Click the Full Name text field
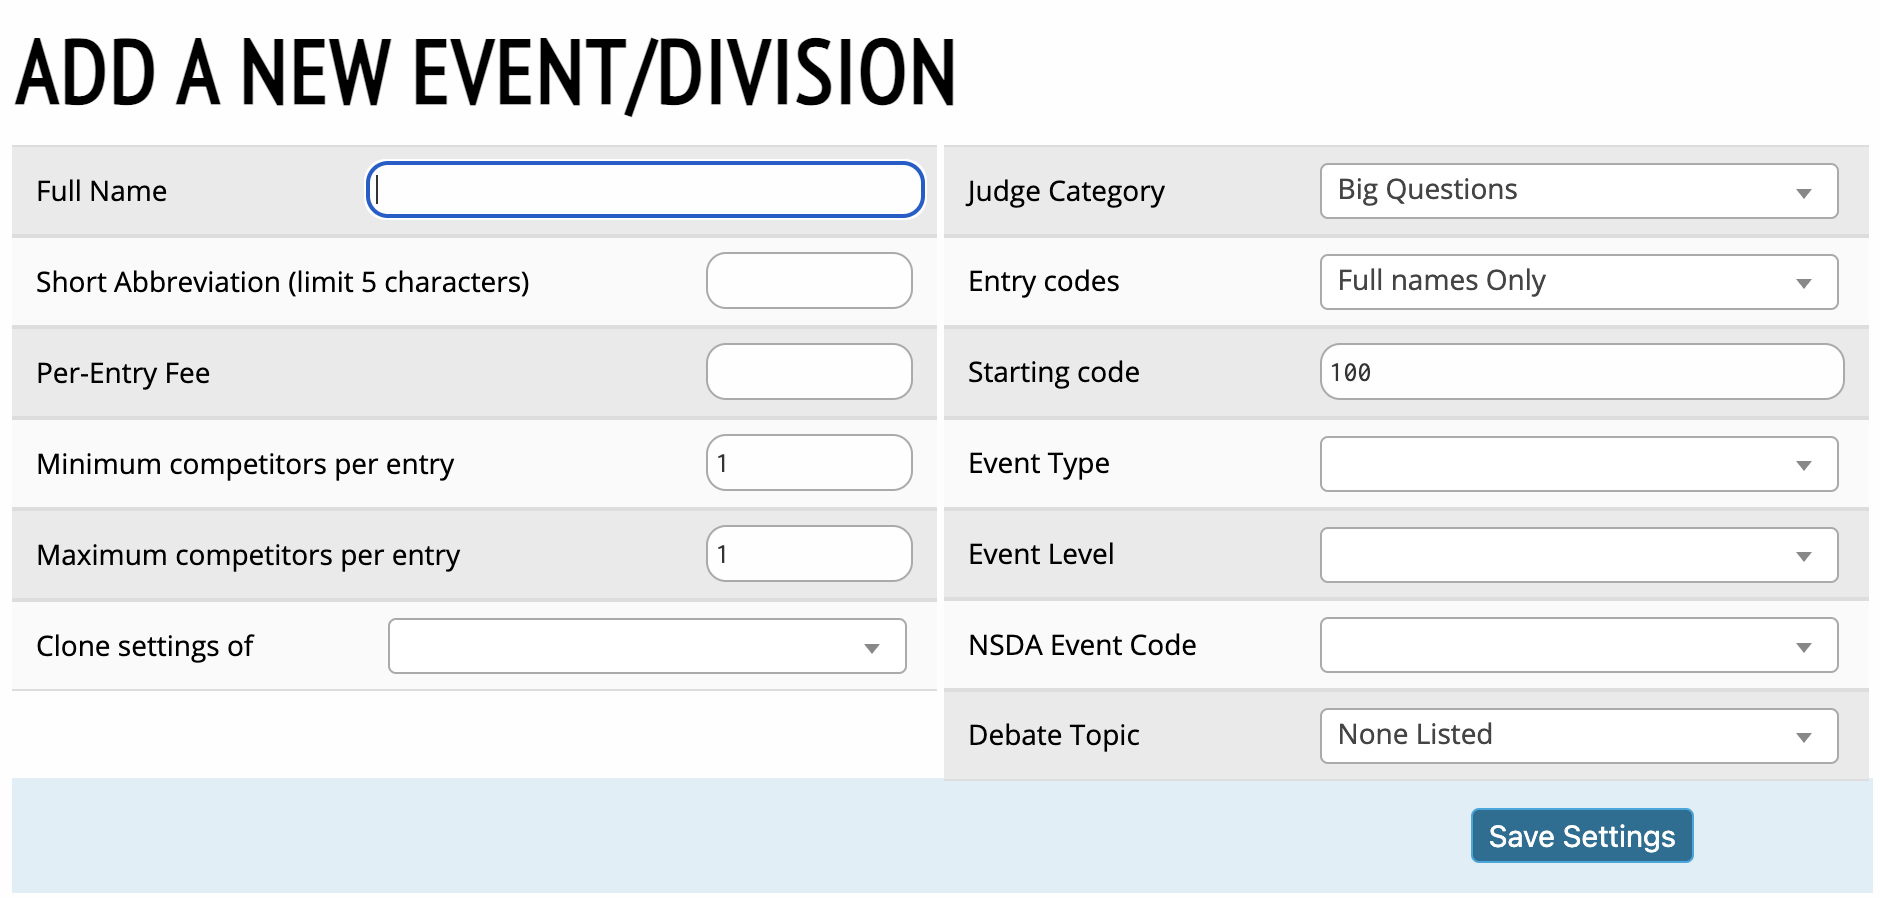 tap(645, 190)
